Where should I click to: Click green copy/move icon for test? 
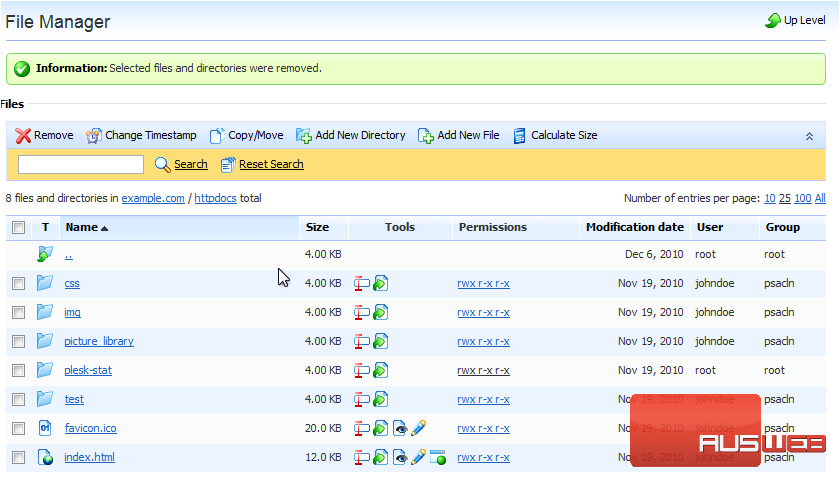click(380, 399)
